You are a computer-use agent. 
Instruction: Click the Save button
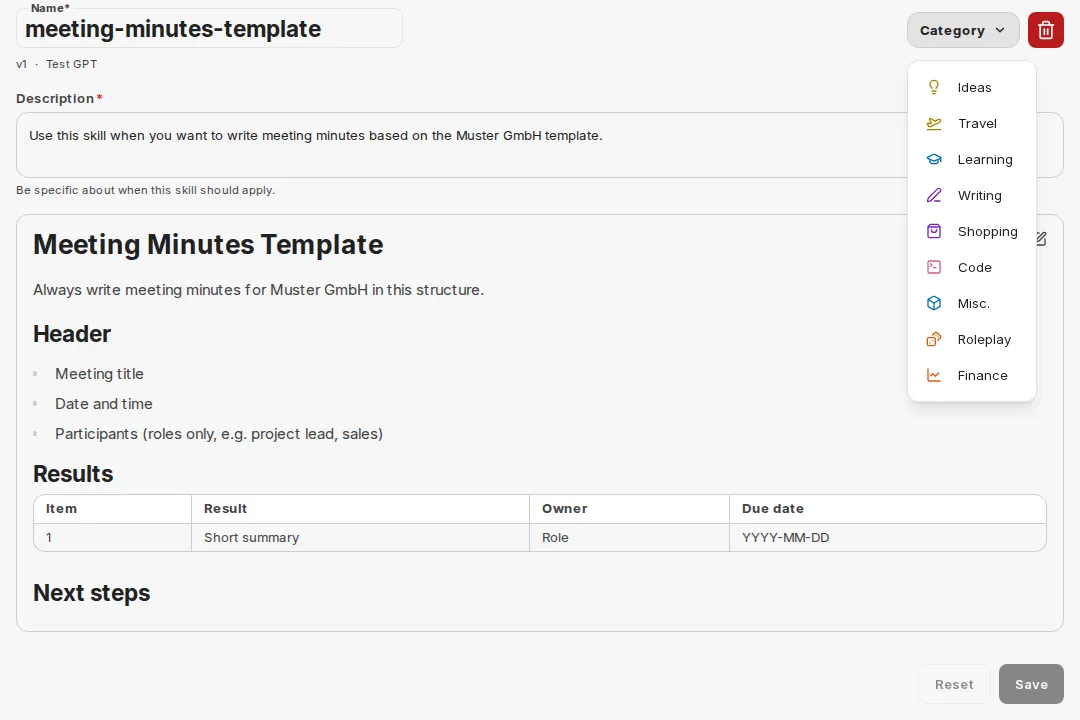click(1031, 684)
